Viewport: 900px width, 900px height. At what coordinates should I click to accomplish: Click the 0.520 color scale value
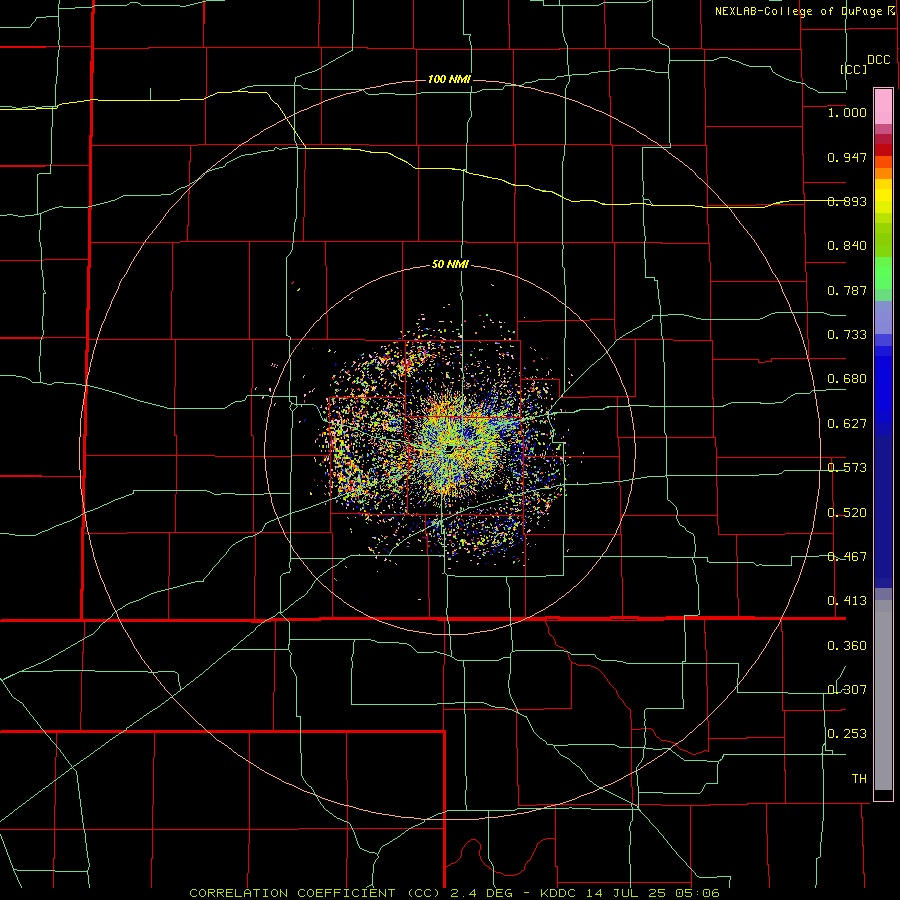(847, 513)
